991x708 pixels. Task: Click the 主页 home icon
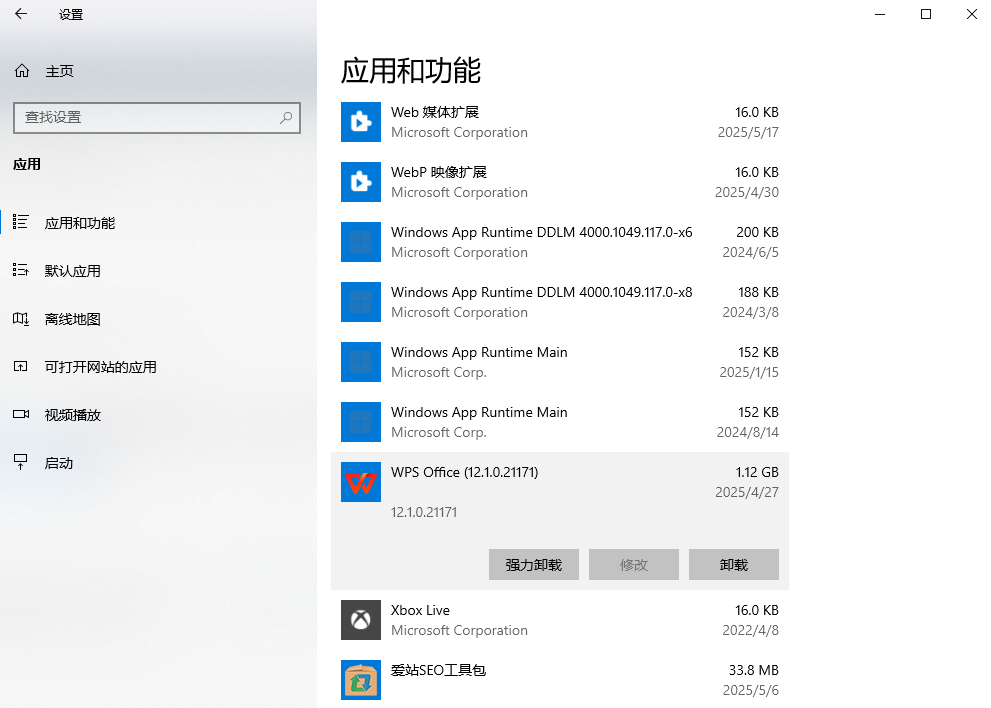coord(22,71)
